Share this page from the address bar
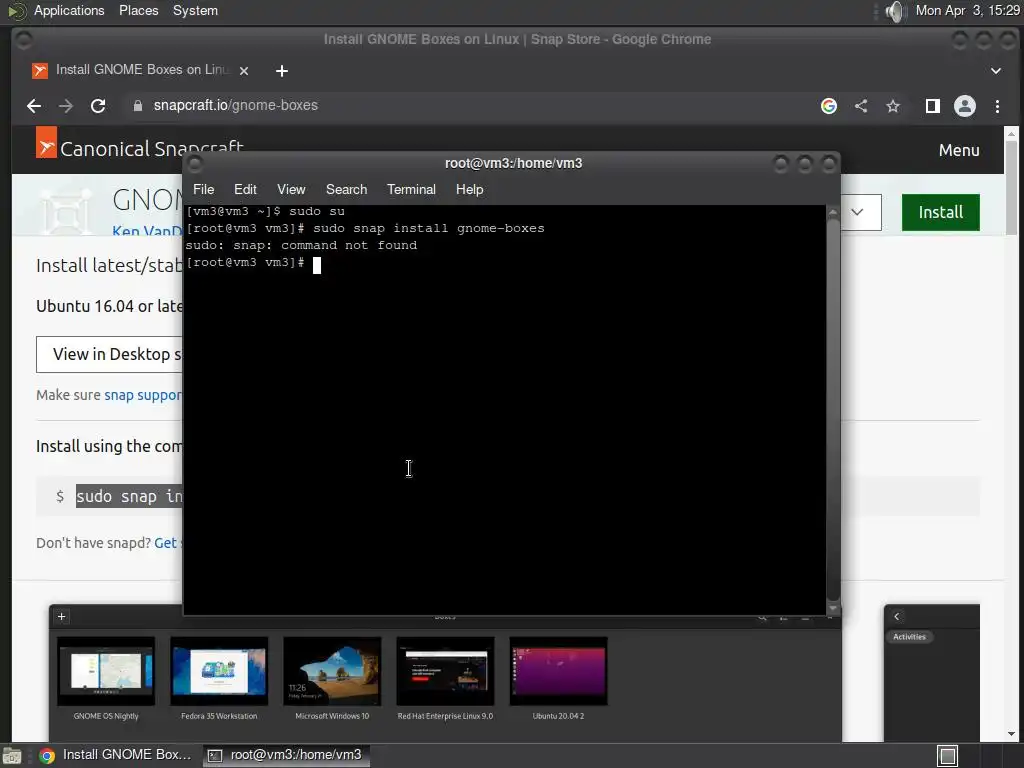1024x768 pixels. 861,106
